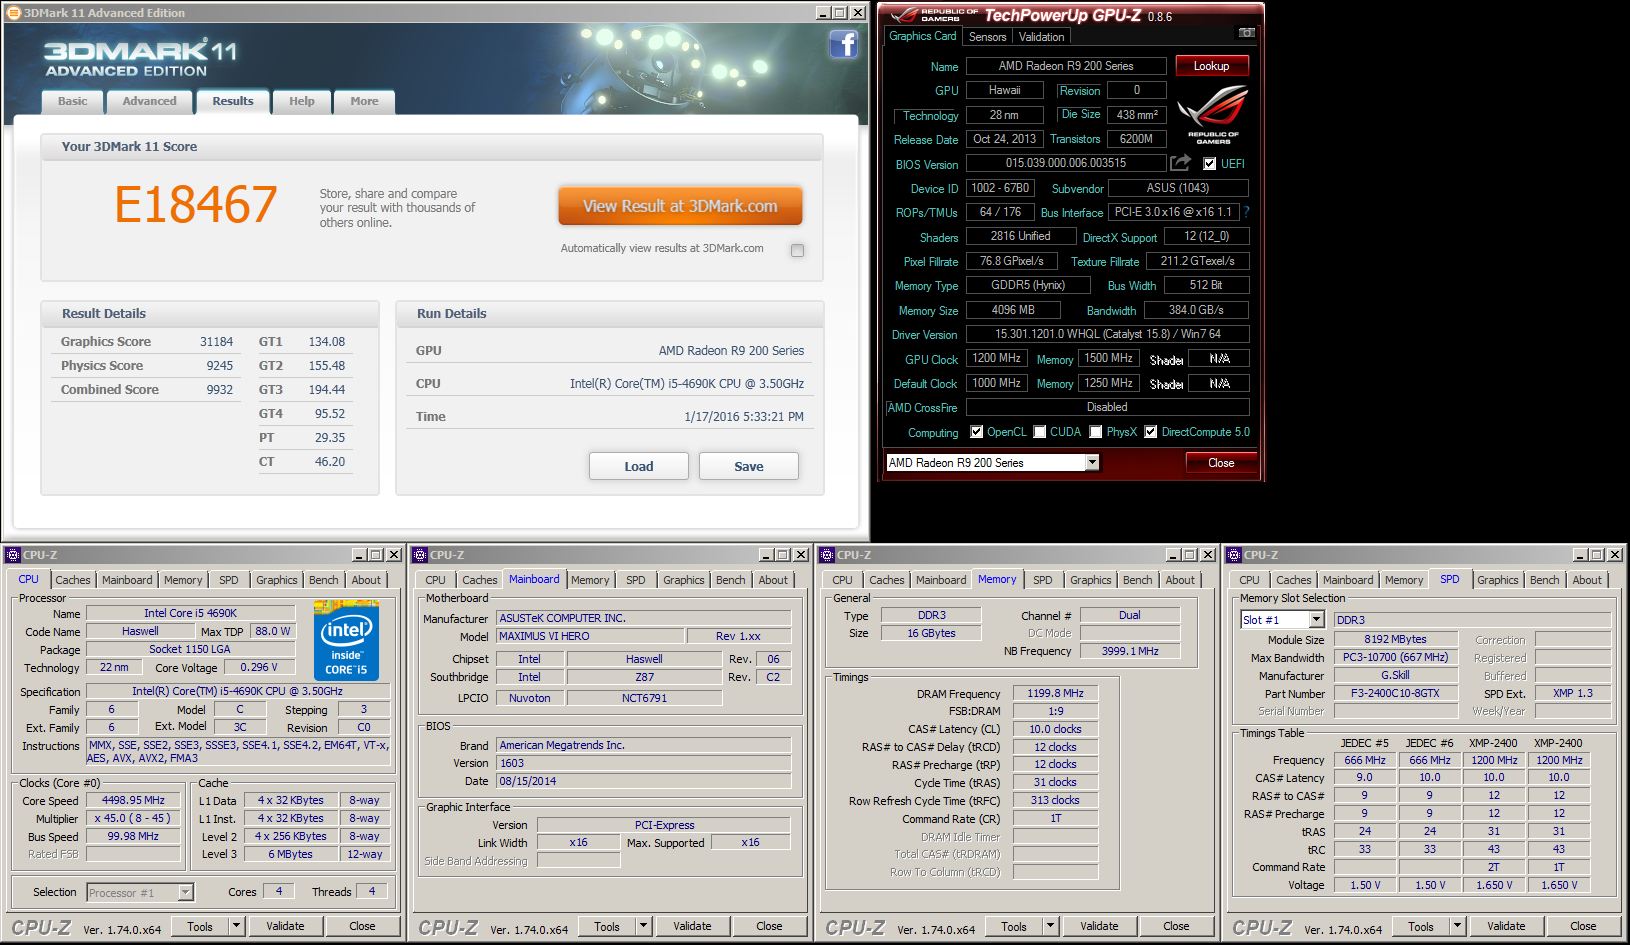Click Graphics Score value 31184
Viewport: 1630px width, 945px height.
(216, 342)
